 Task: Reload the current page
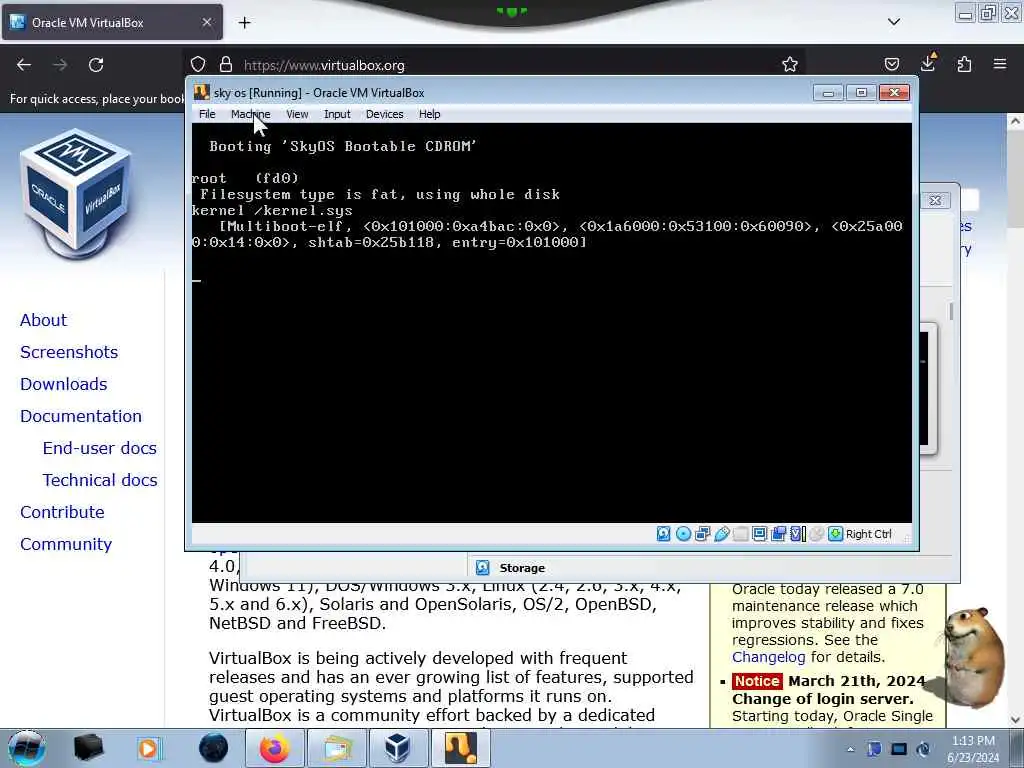(x=96, y=65)
